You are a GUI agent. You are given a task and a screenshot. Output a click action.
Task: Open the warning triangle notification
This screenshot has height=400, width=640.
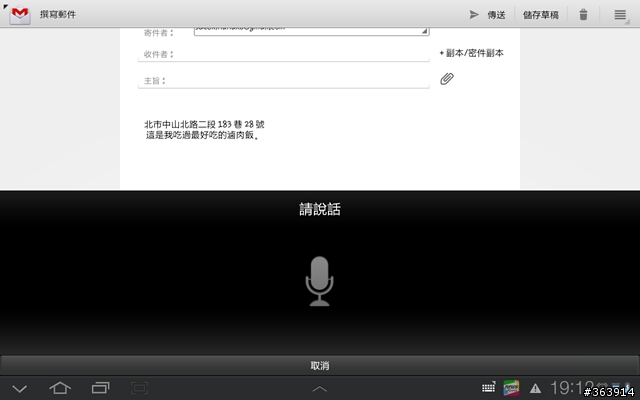535,388
